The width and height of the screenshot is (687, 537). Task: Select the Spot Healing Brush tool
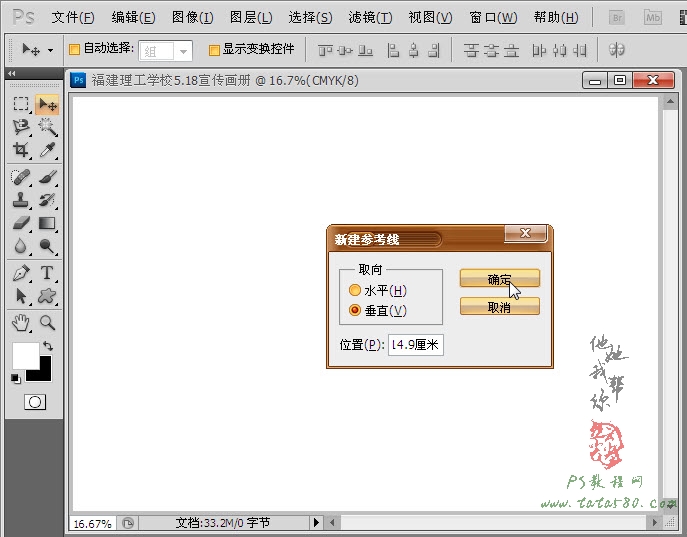click(21, 177)
